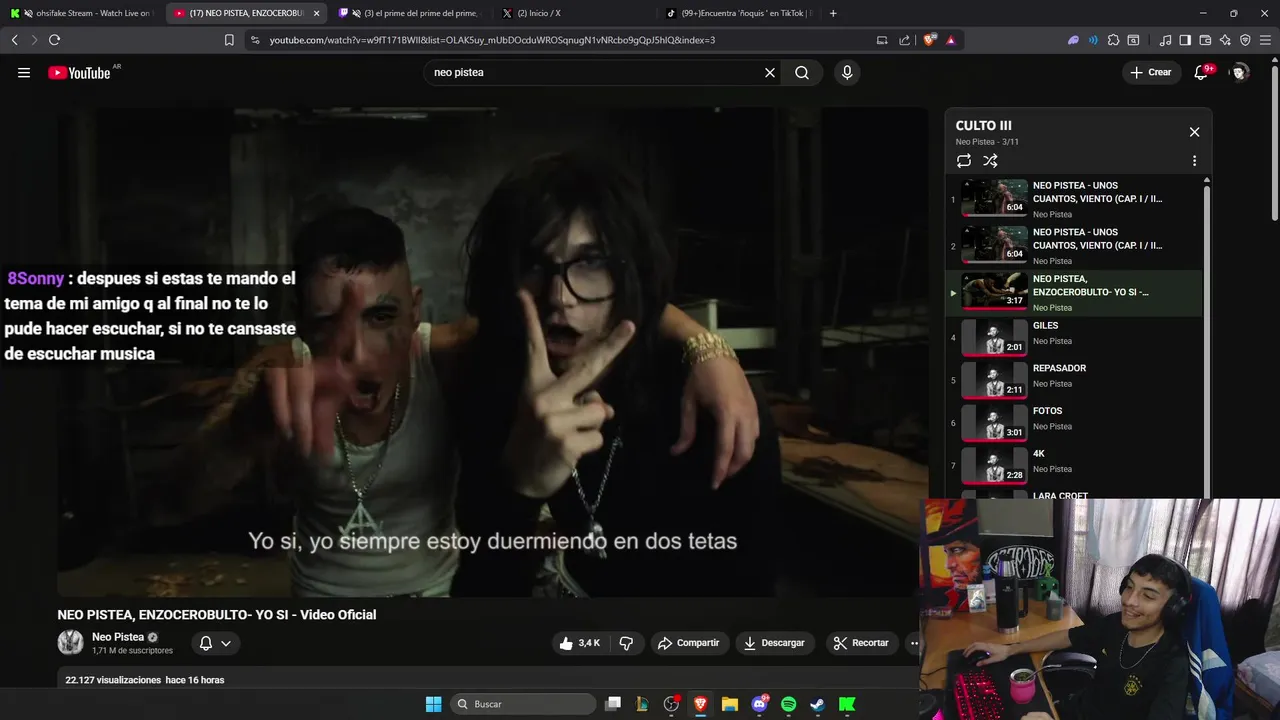The height and width of the screenshot is (720, 1280).
Task: Close the CULTO III playlist panel
Action: tap(1194, 132)
